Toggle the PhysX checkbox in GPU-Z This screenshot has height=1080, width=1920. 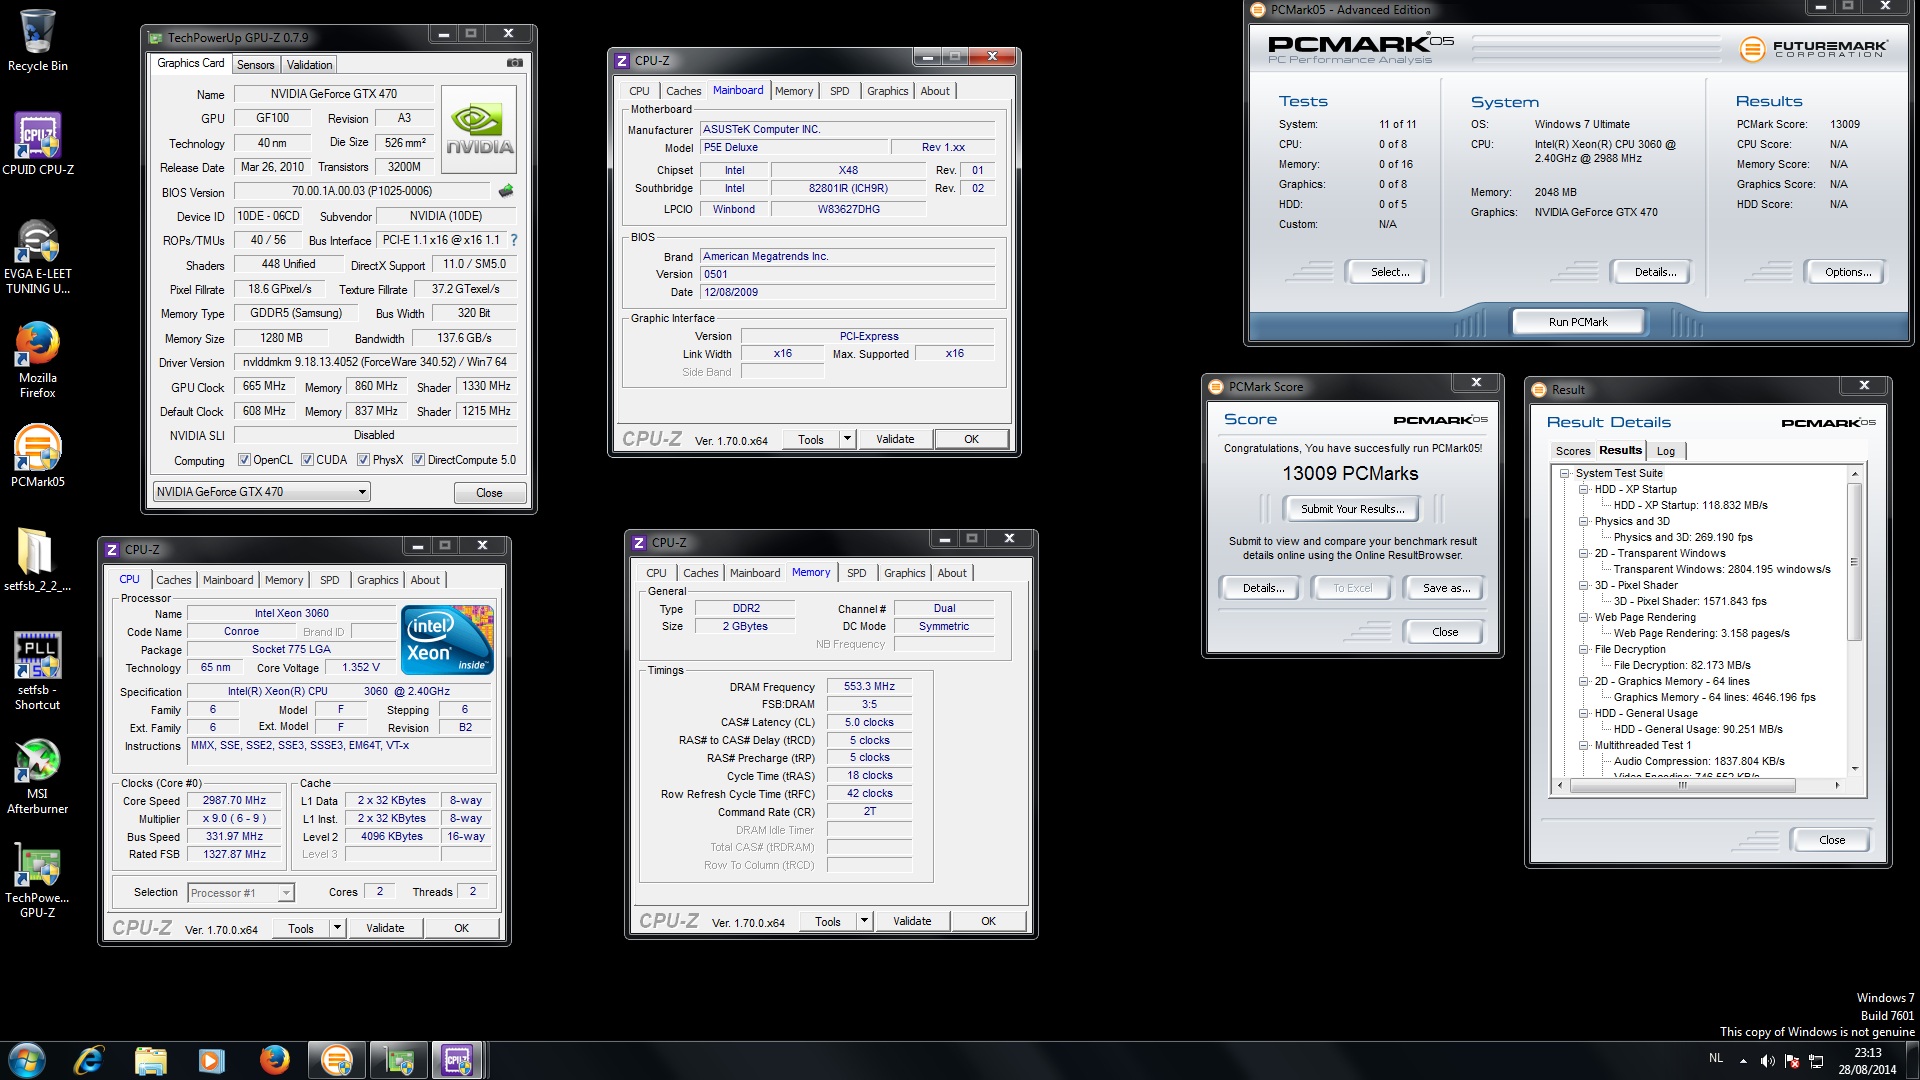pyautogui.click(x=364, y=460)
